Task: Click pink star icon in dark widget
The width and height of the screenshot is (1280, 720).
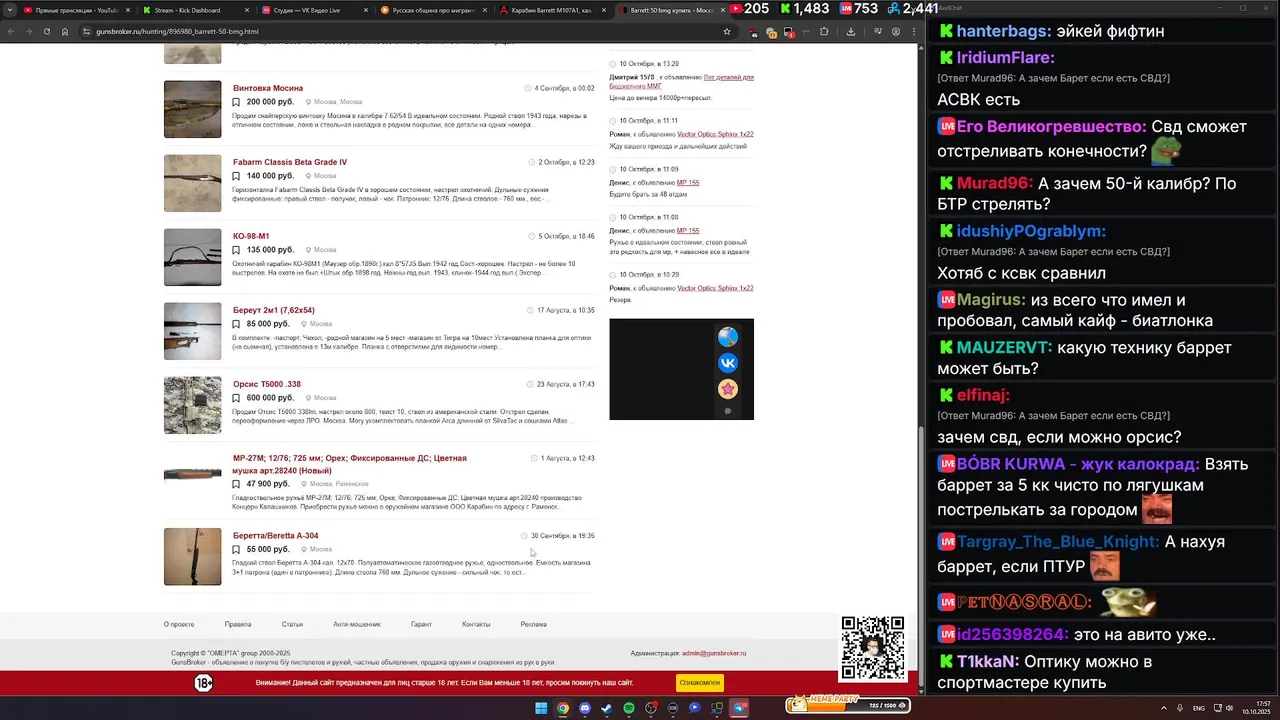Action: (728, 389)
